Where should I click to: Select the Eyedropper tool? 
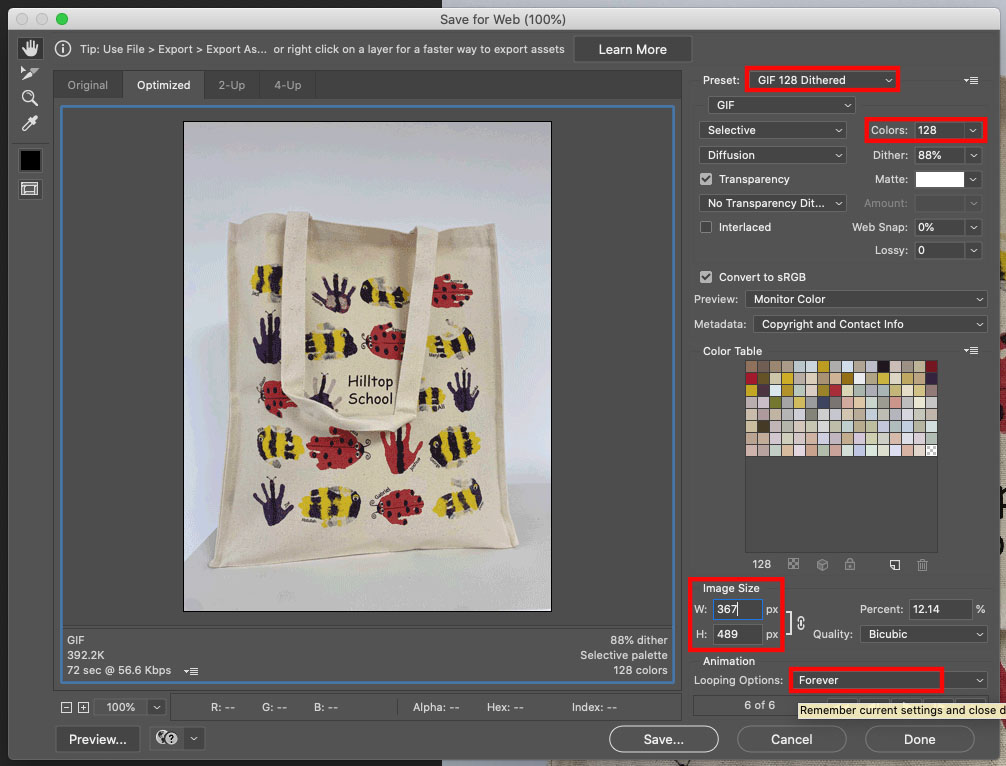30,123
